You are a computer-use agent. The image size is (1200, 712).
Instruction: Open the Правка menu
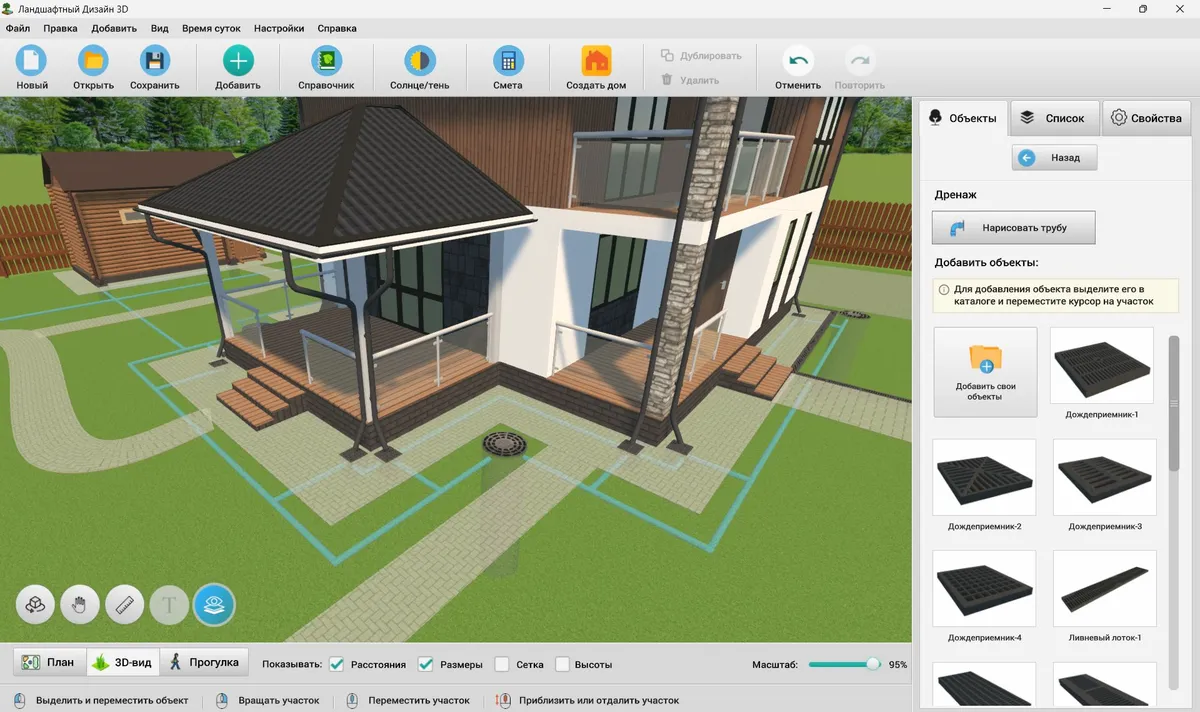(60, 29)
